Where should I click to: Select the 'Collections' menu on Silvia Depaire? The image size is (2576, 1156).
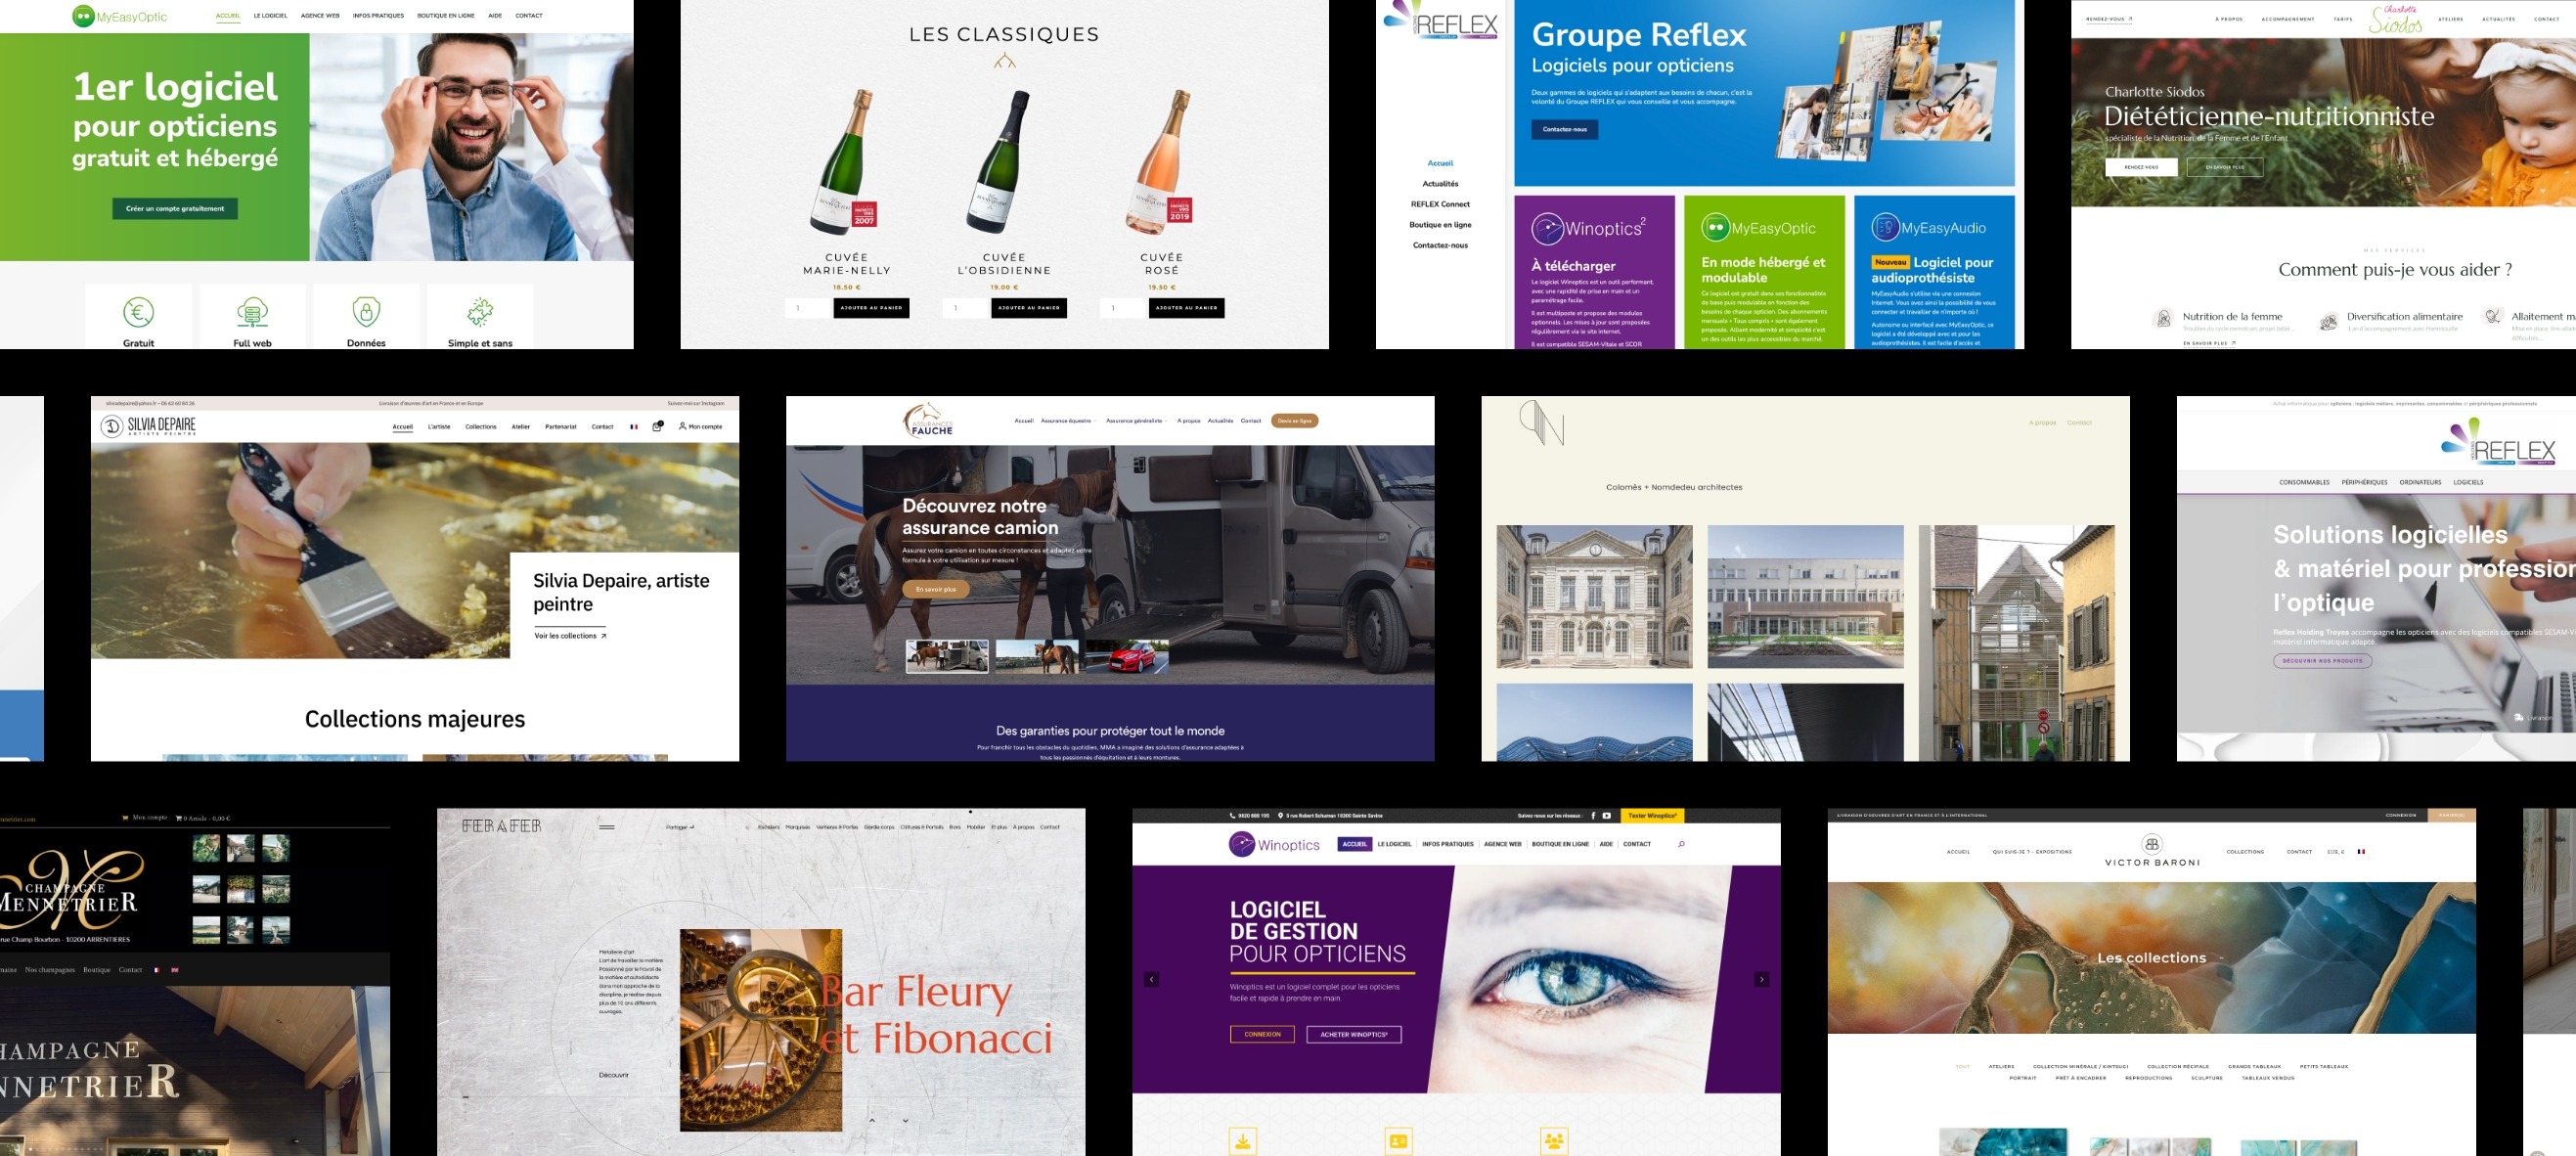(x=480, y=427)
